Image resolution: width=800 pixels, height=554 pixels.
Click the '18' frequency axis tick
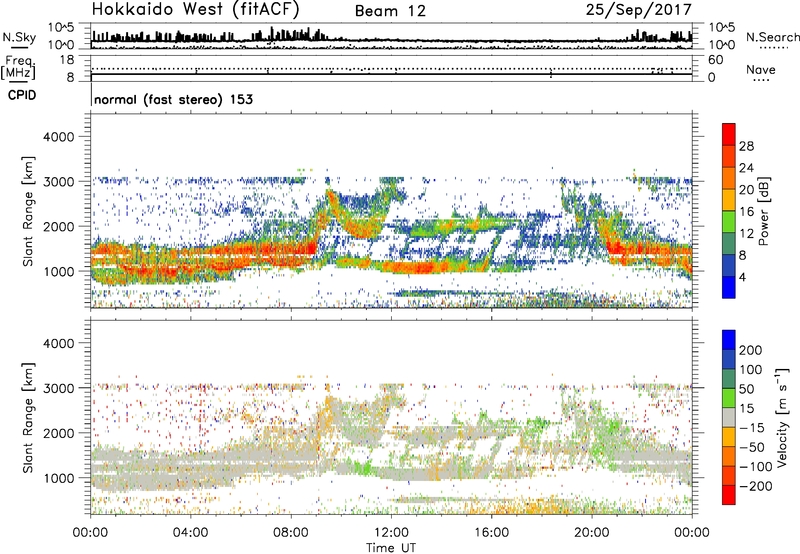click(66, 60)
